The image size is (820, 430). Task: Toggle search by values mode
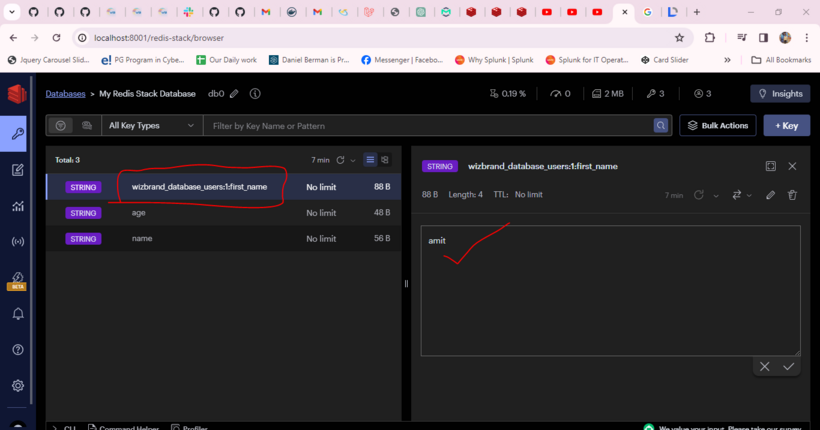(87, 126)
